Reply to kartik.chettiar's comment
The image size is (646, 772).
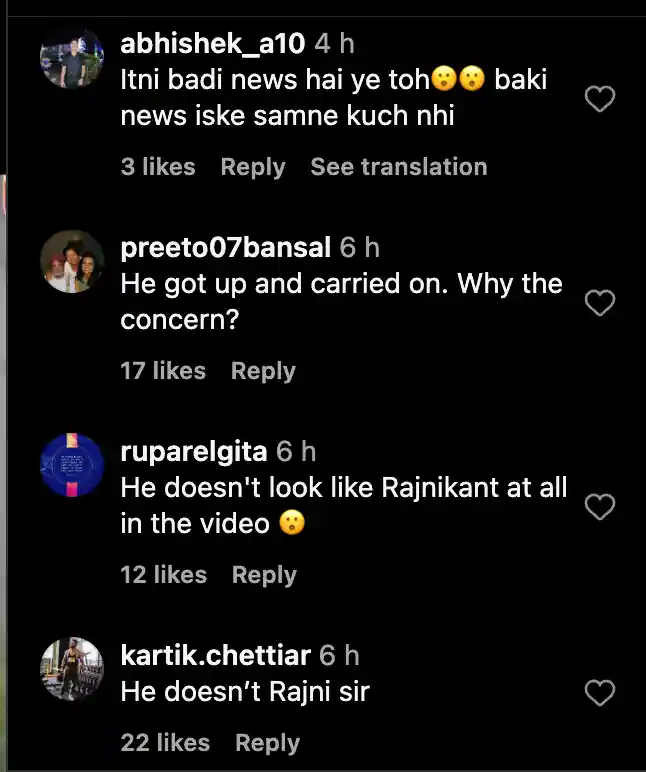click(x=267, y=743)
